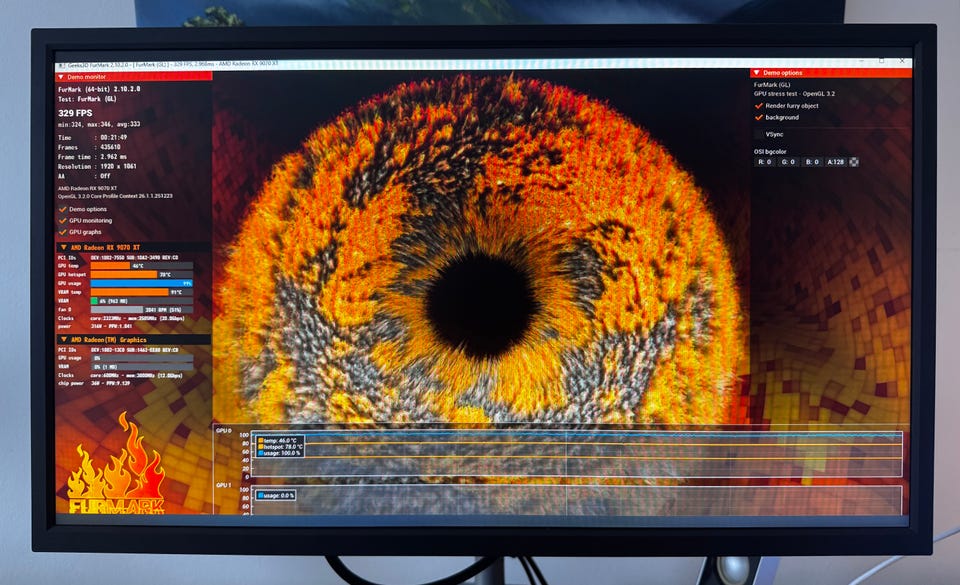960x585 pixels.
Task: Collapse the AMD Radeon RX 9070 XT section
Action: click(134, 247)
